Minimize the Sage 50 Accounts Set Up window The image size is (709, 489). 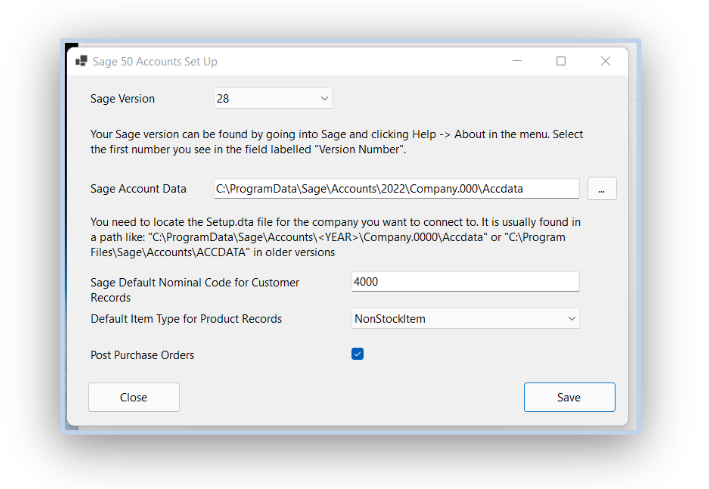point(517,61)
